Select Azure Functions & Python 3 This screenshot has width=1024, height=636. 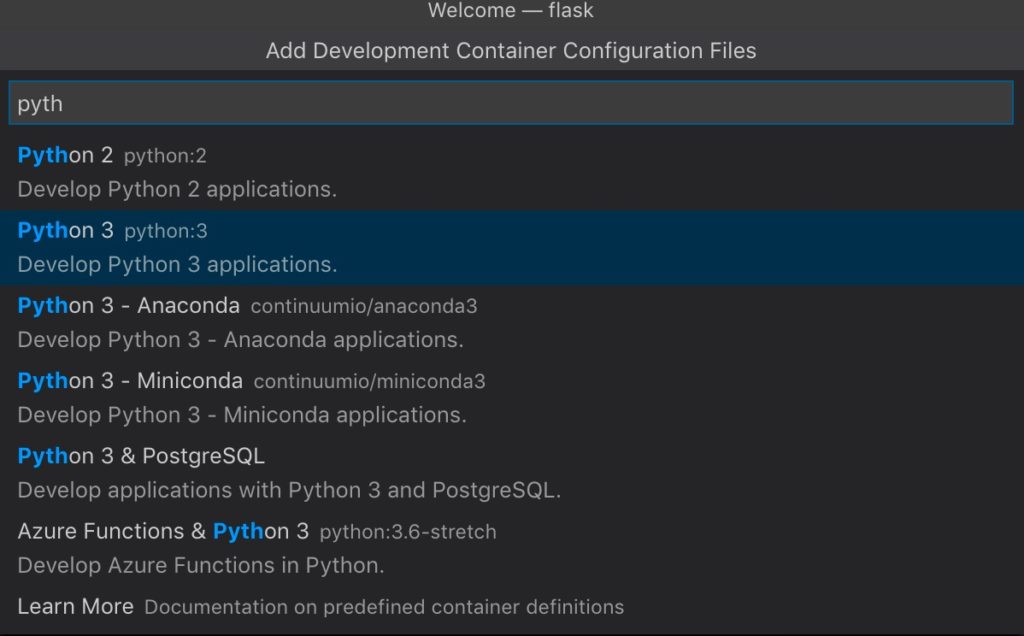click(x=512, y=548)
